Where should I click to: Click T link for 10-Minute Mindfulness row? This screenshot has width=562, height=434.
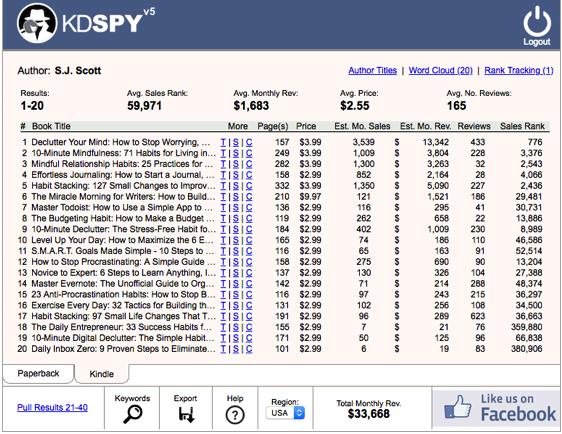(x=223, y=153)
